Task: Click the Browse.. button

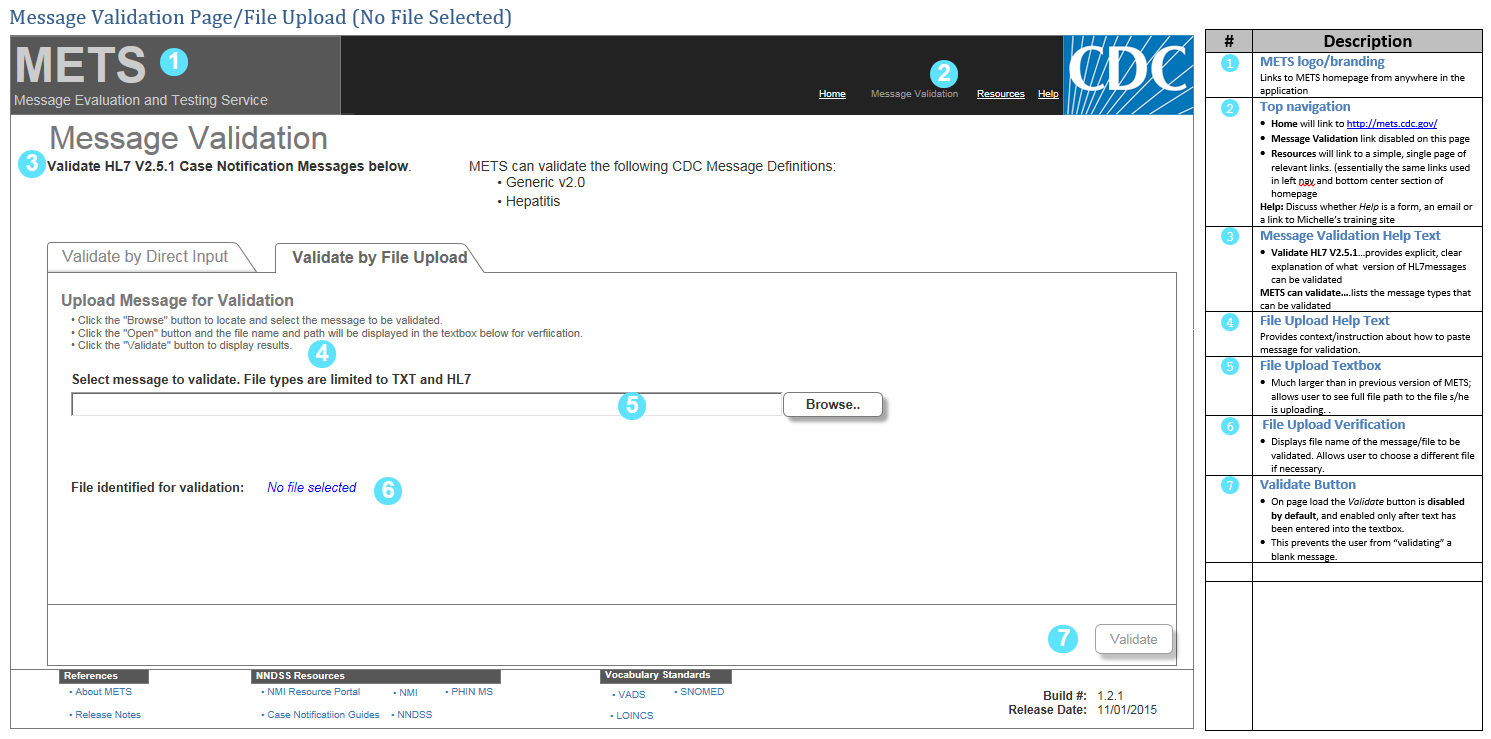Action: (x=833, y=405)
